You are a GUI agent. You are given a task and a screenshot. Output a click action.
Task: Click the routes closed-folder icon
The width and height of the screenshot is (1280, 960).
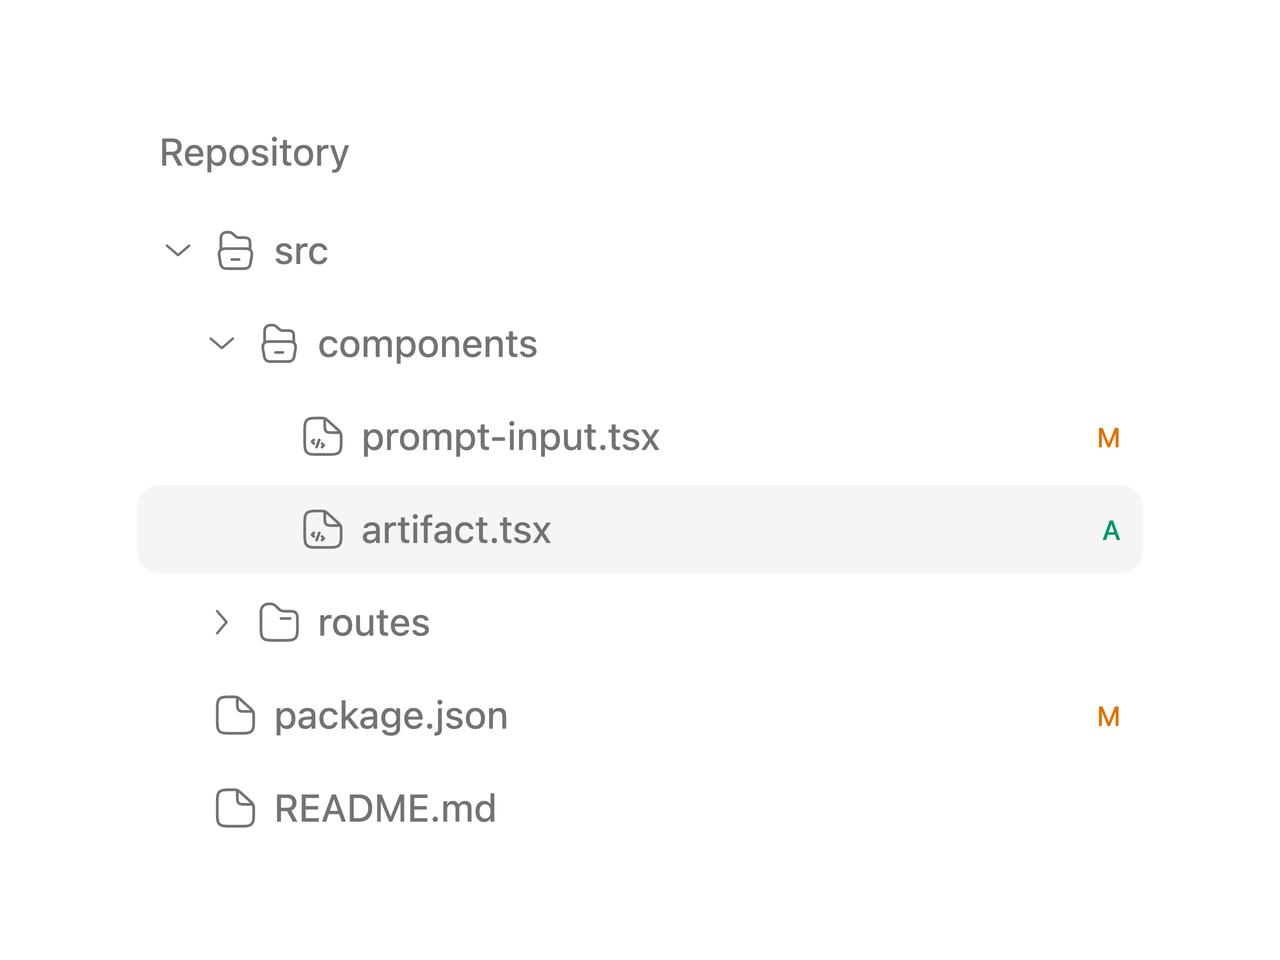(x=279, y=622)
